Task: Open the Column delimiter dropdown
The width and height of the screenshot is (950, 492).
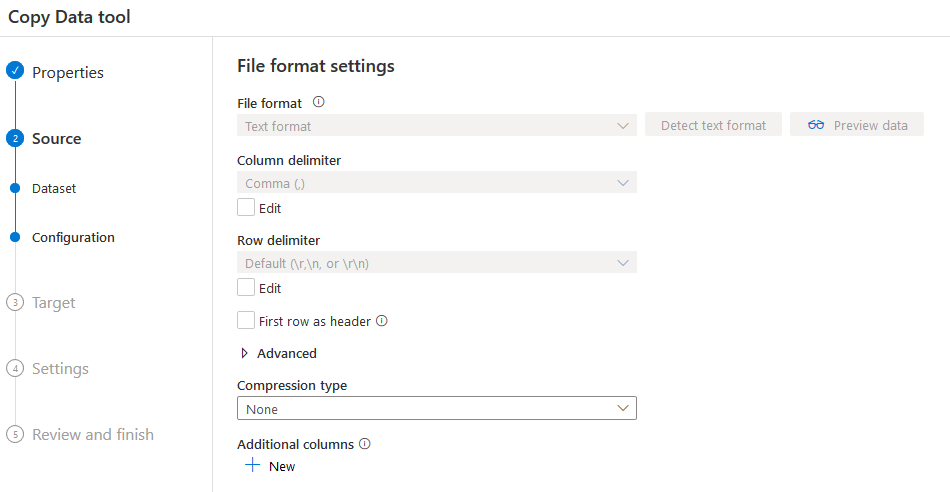Action: click(x=436, y=183)
